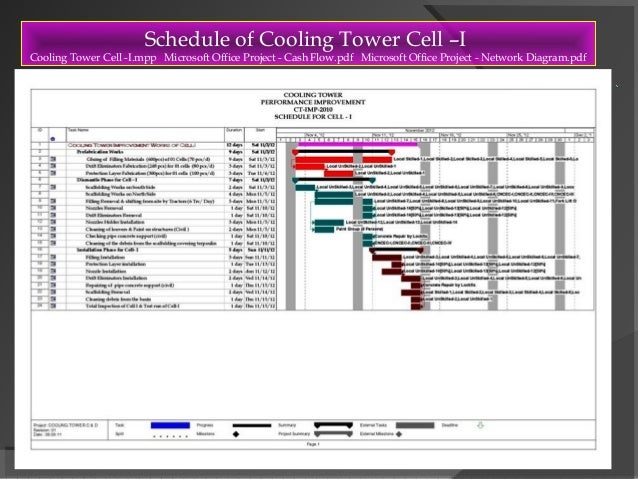Click note icon on Nozzles Holder Installation row
This screenshot has height=479, width=638.
click(x=53, y=222)
